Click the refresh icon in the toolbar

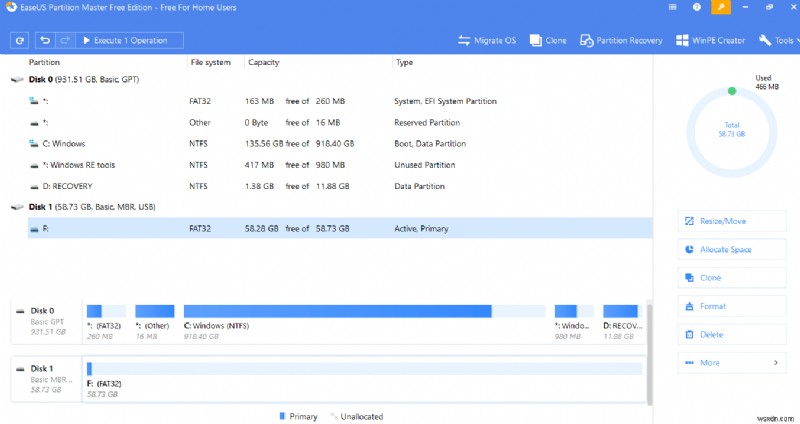[x=19, y=41]
